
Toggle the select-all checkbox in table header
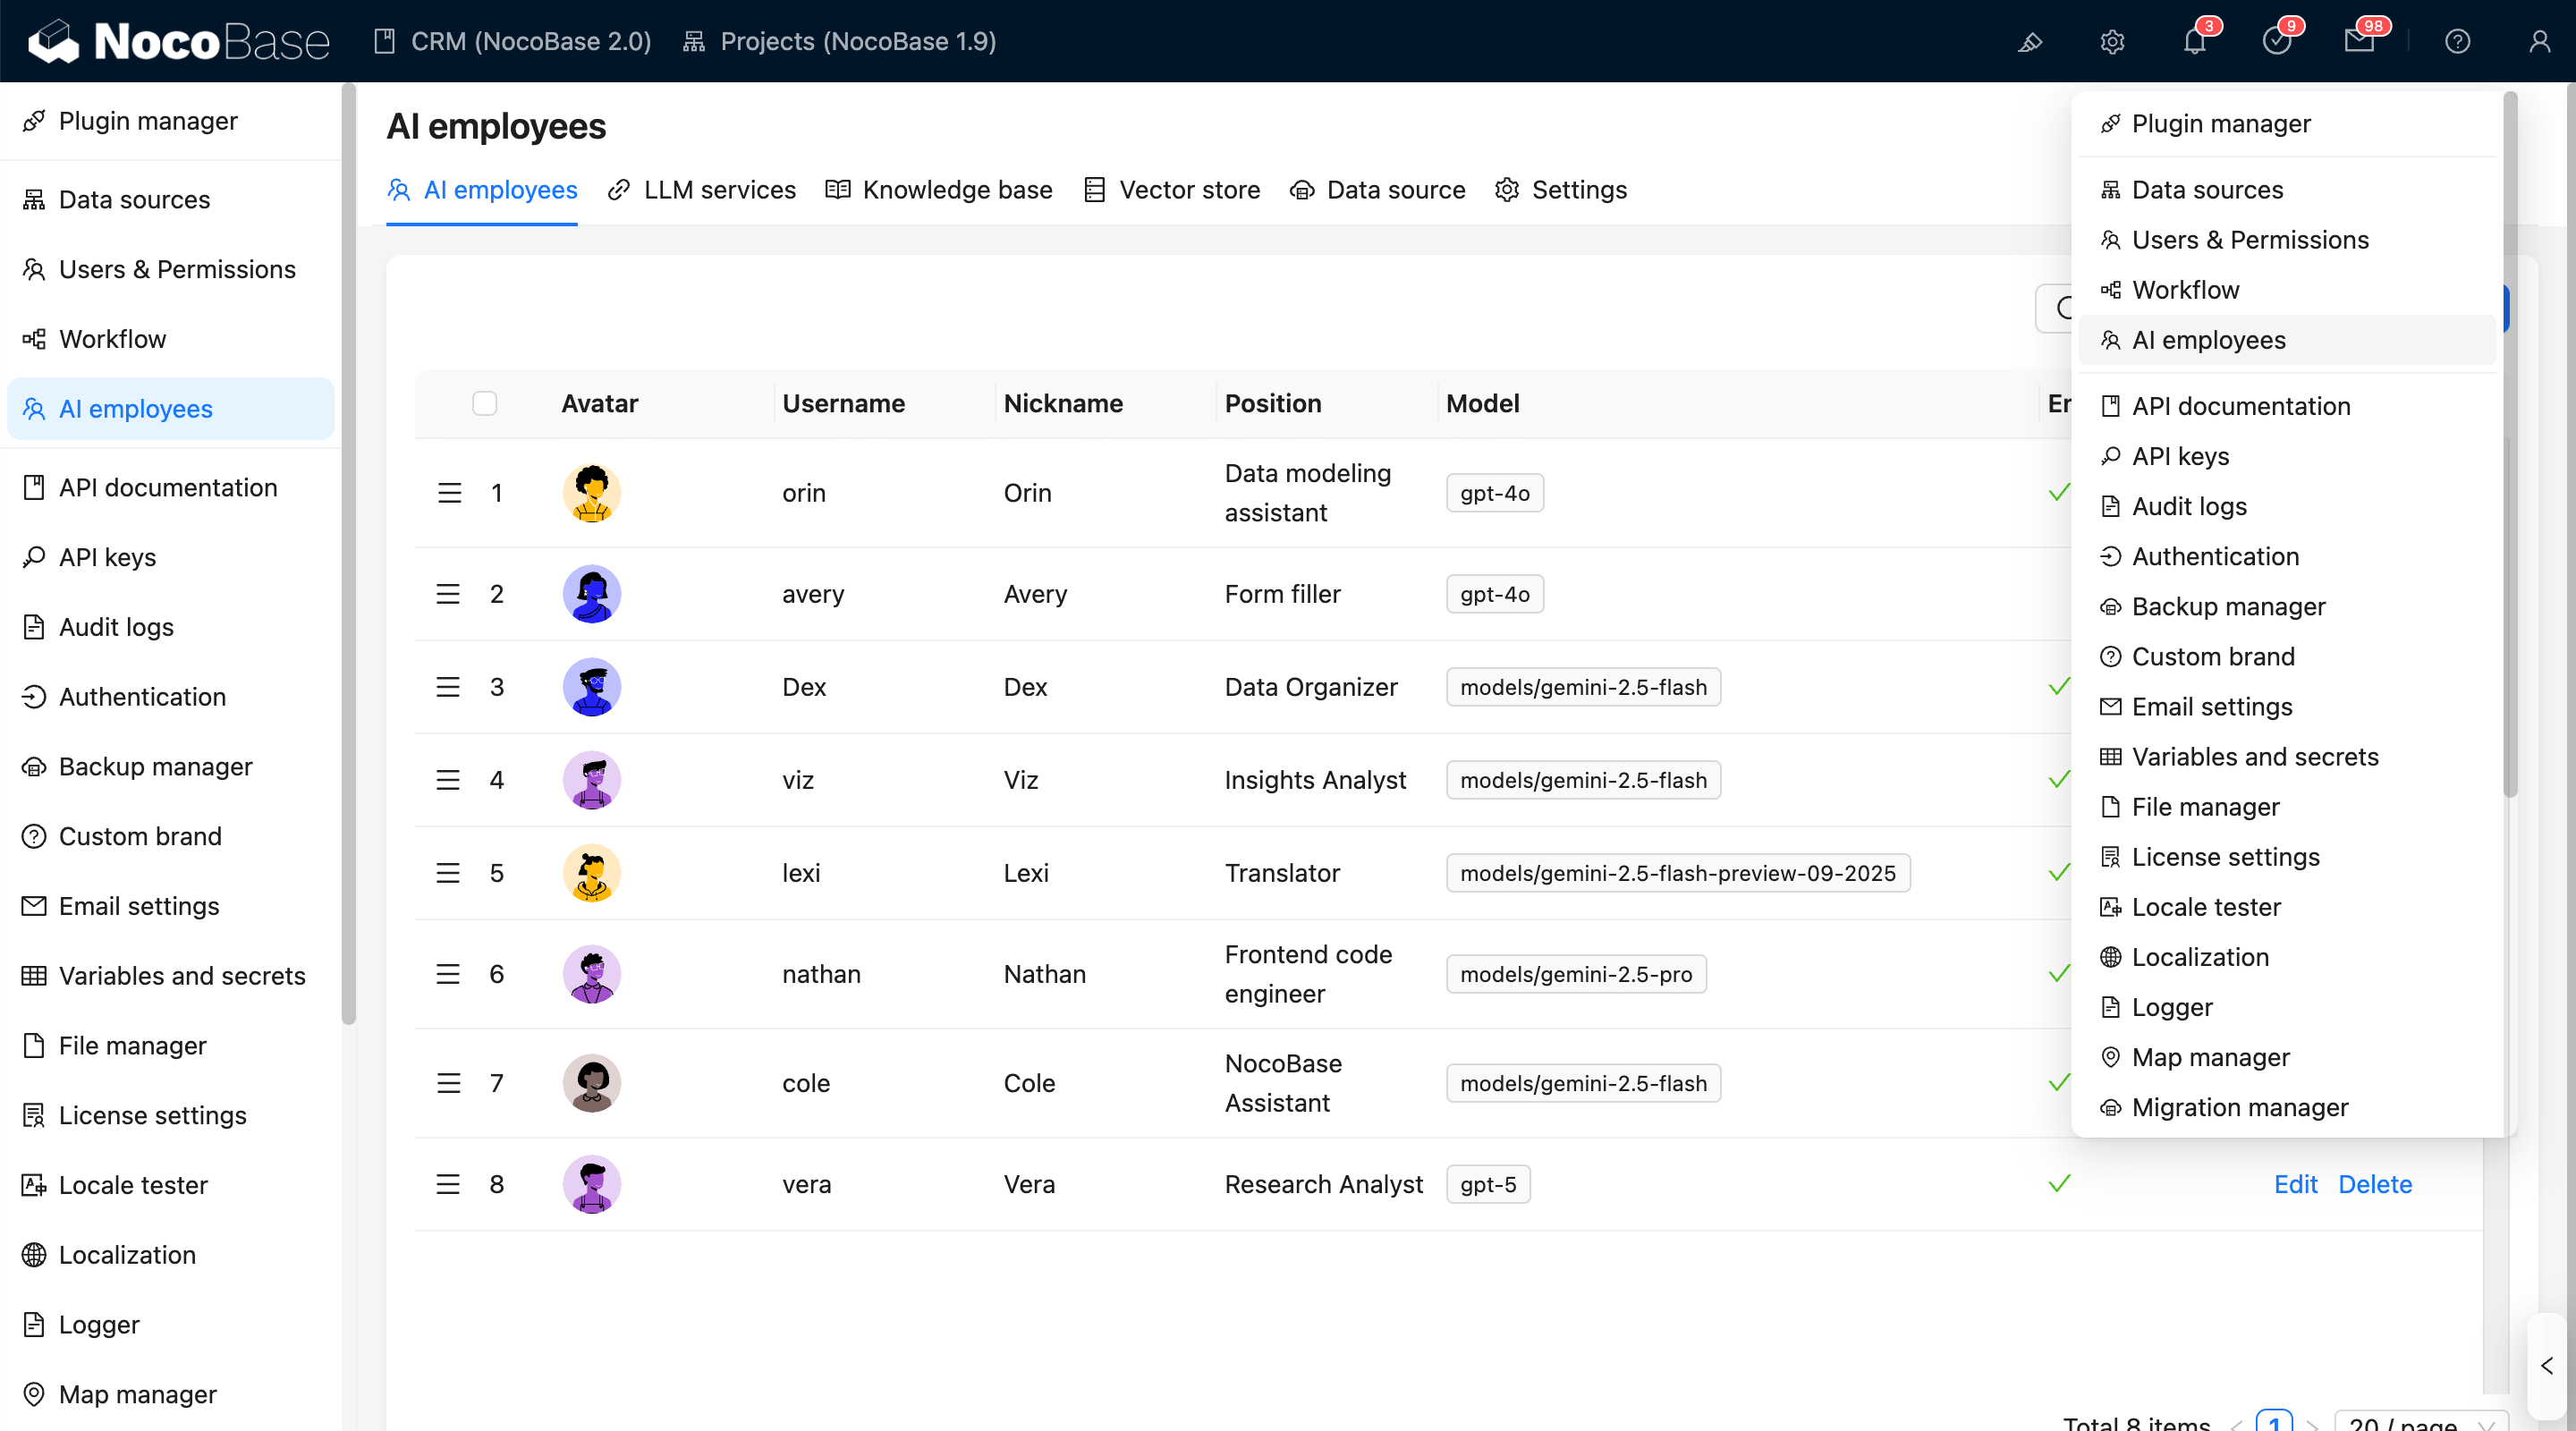pyautogui.click(x=484, y=403)
